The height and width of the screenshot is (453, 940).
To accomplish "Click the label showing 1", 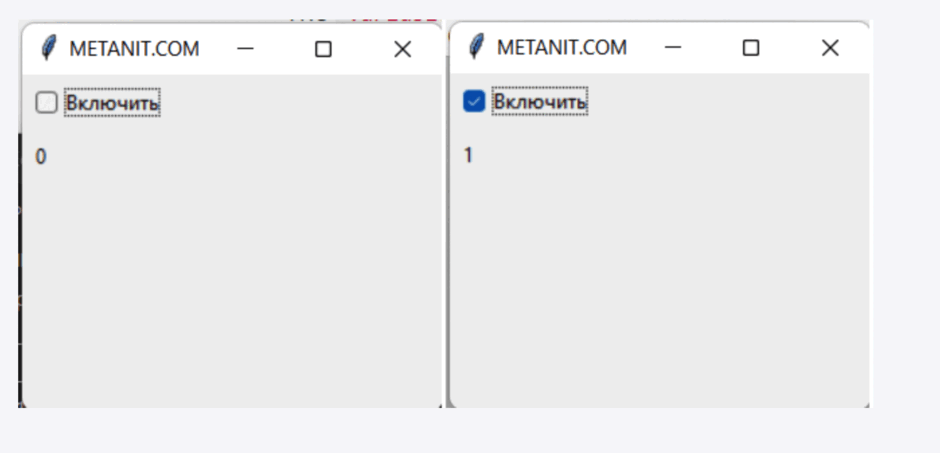I will (x=468, y=156).
